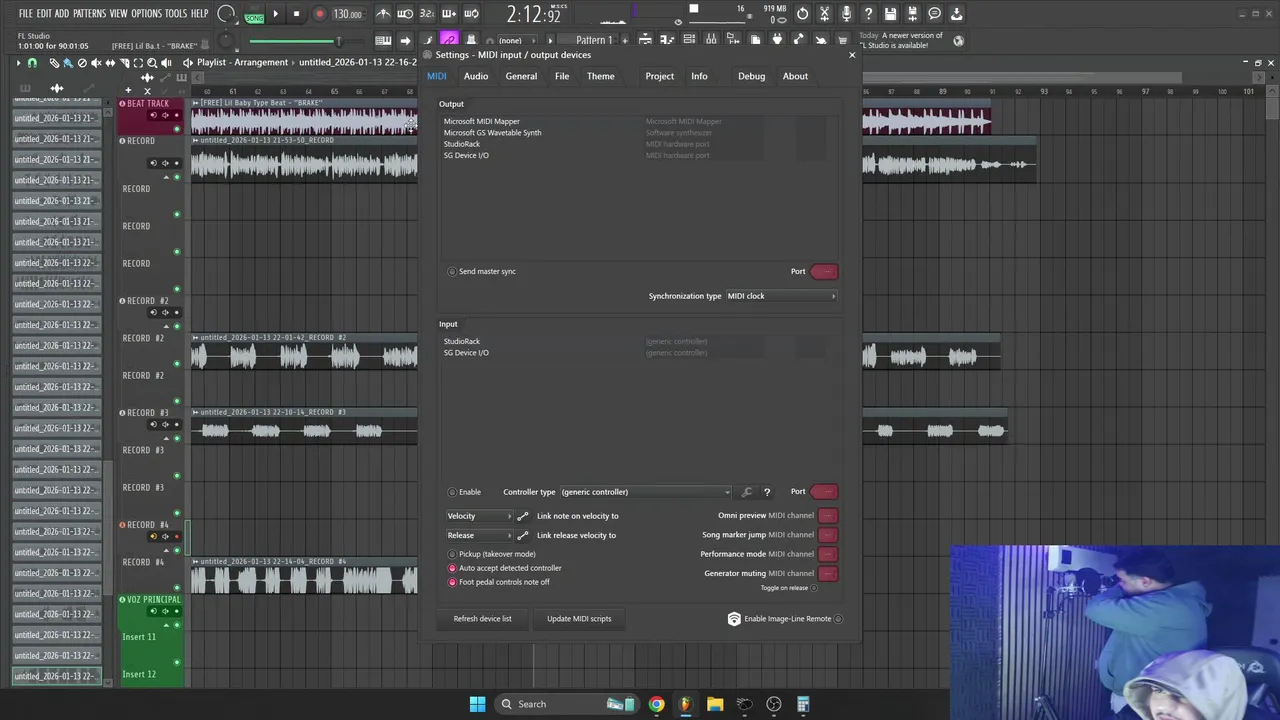Click the microphone one-click recording icon
The image size is (1280, 720).
(x=846, y=14)
